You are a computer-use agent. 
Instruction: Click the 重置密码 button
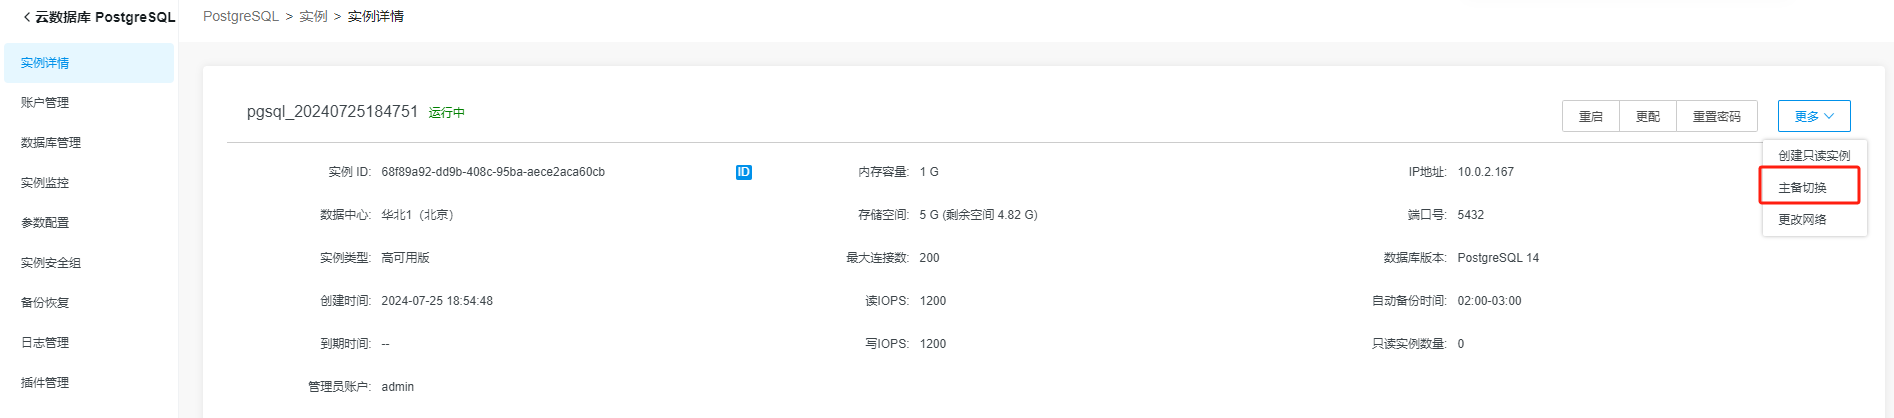(x=1716, y=117)
